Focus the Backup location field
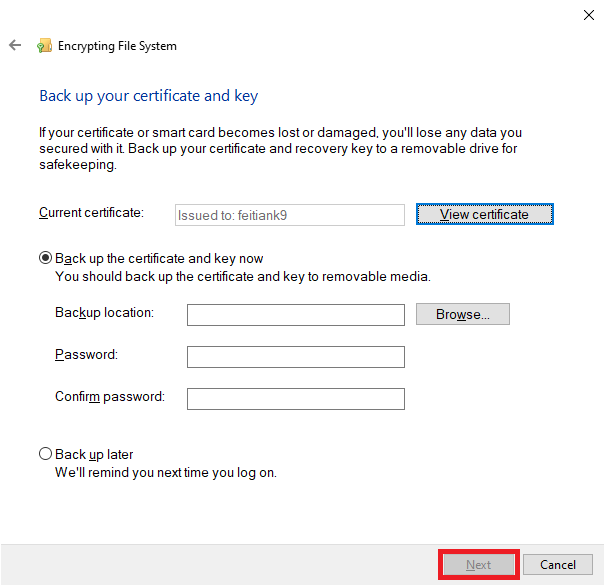 coord(296,315)
